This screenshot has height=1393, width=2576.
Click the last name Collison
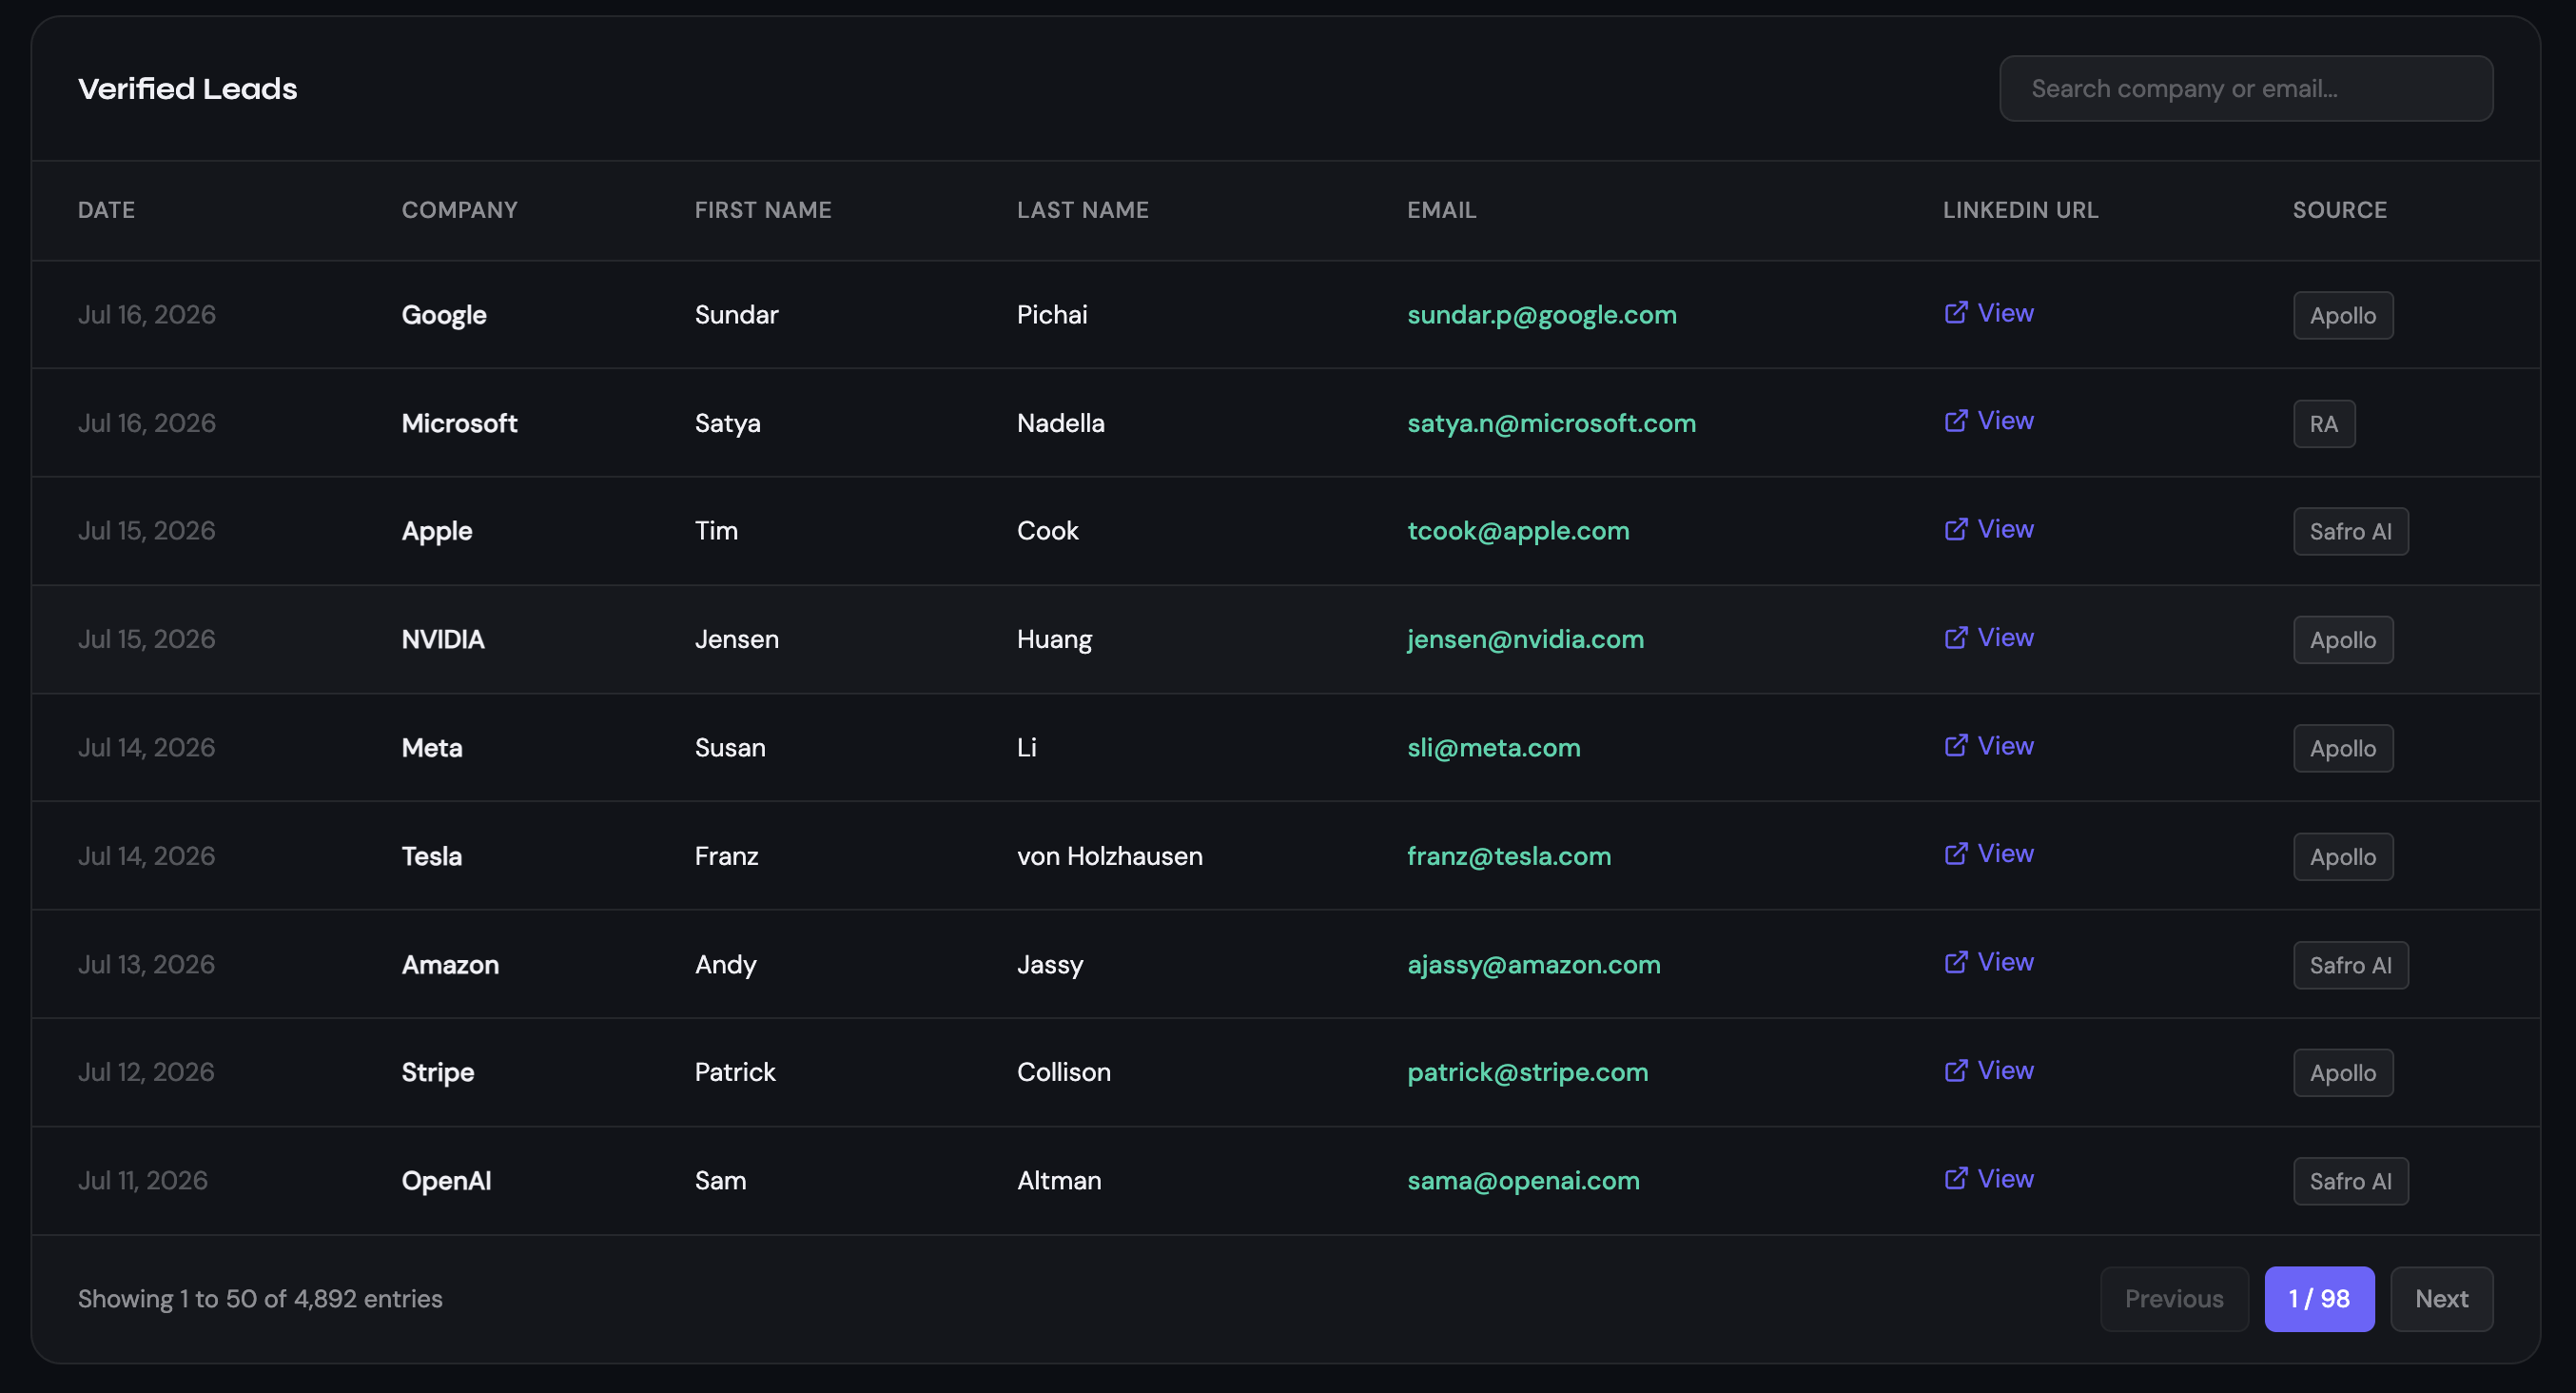tap(1063, 1072)
